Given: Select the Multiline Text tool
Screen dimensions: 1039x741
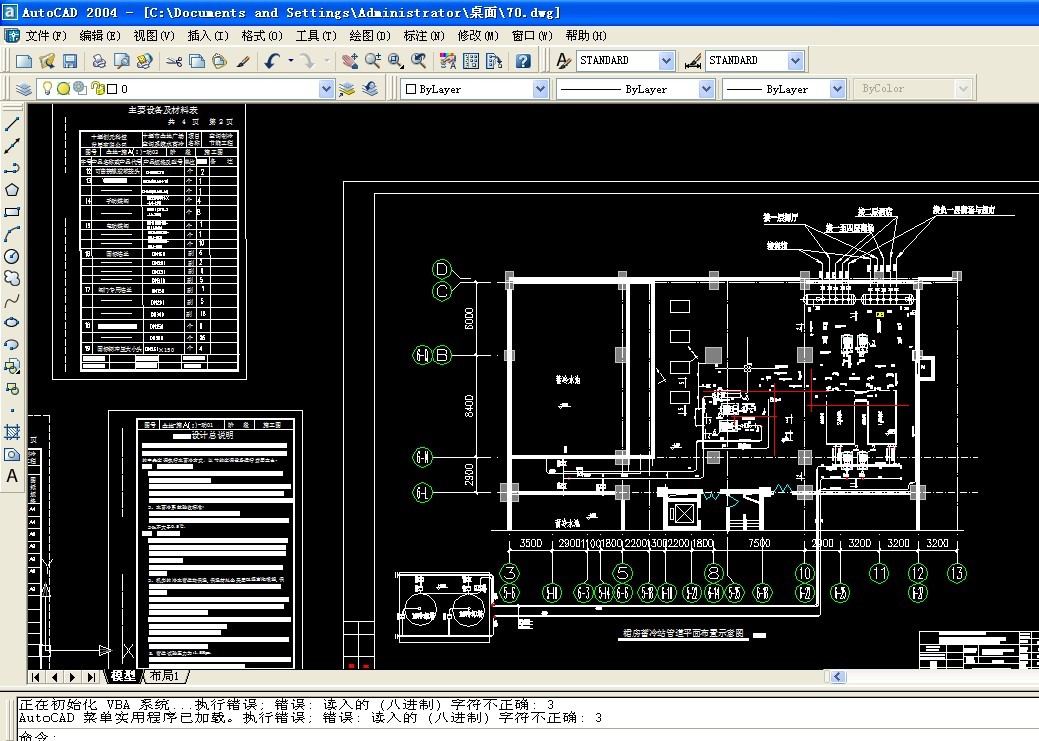Looking at the screenshot, I should coord(12,476).
